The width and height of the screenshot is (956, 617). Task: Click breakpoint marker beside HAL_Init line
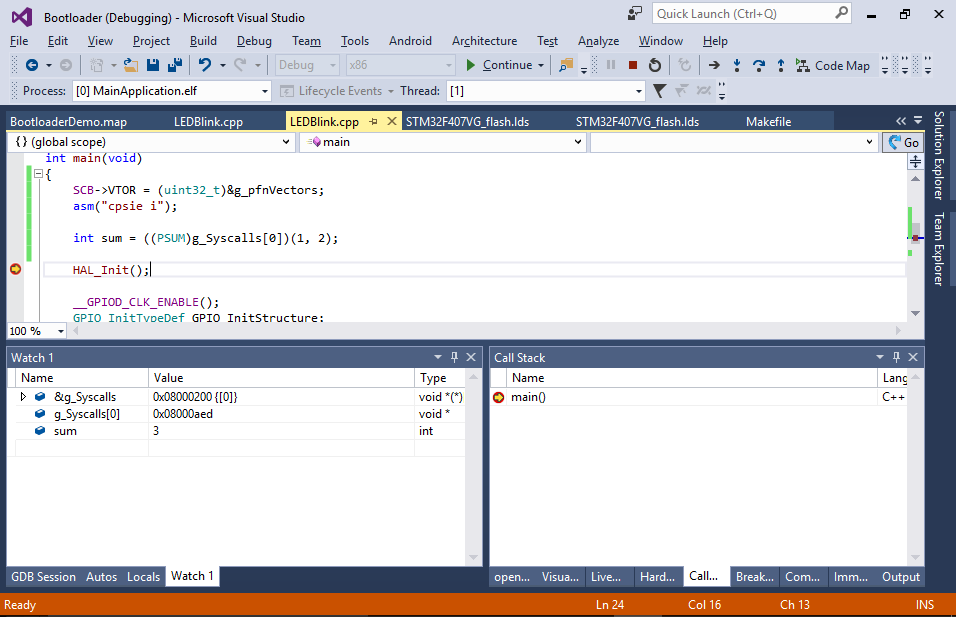[x=15, y=269]
